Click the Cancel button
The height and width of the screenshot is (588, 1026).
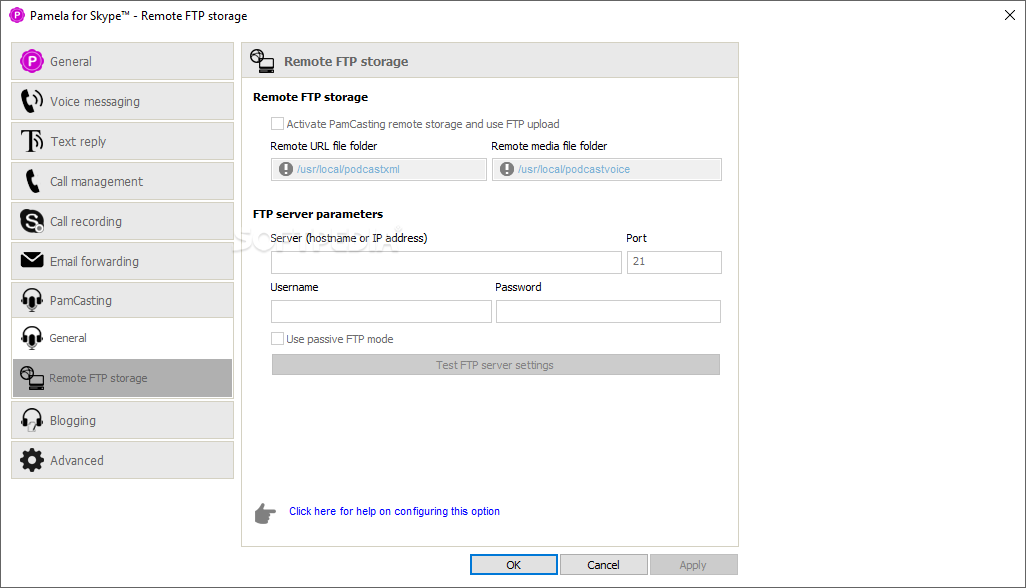[x=603, y=564]
